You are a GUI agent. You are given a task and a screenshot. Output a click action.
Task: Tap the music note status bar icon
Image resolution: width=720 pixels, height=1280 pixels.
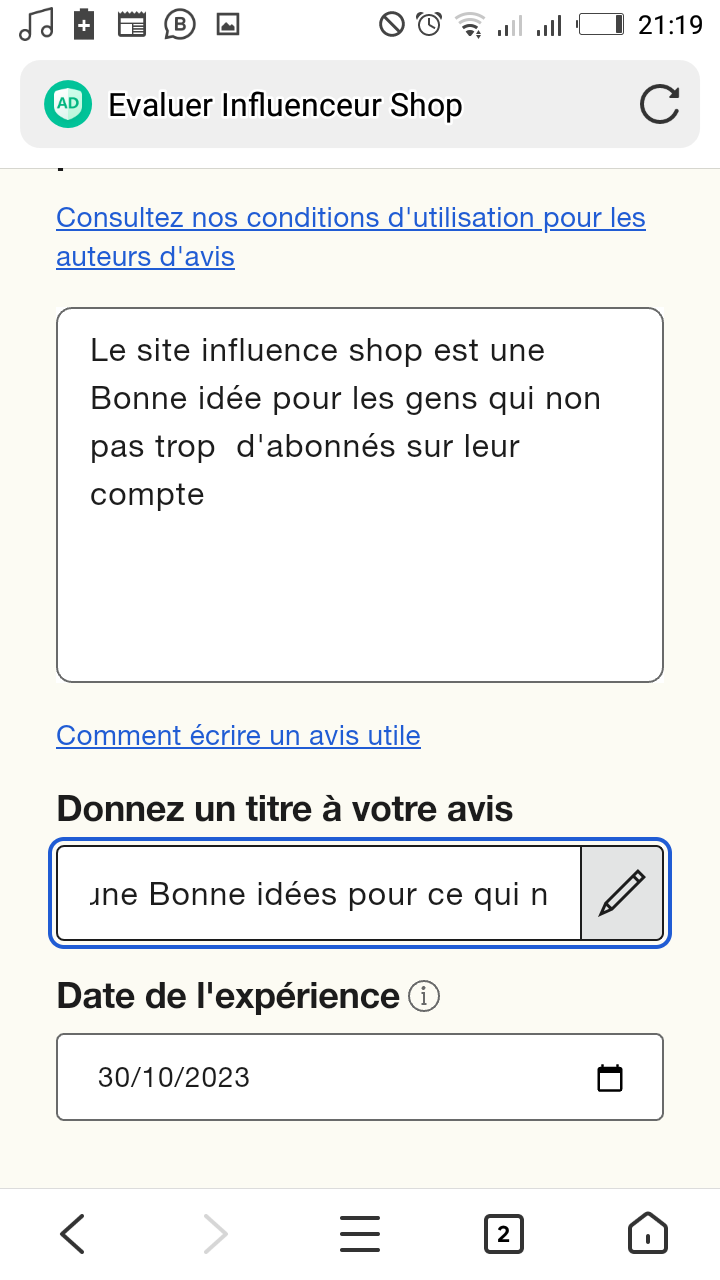tap(36, 24)
